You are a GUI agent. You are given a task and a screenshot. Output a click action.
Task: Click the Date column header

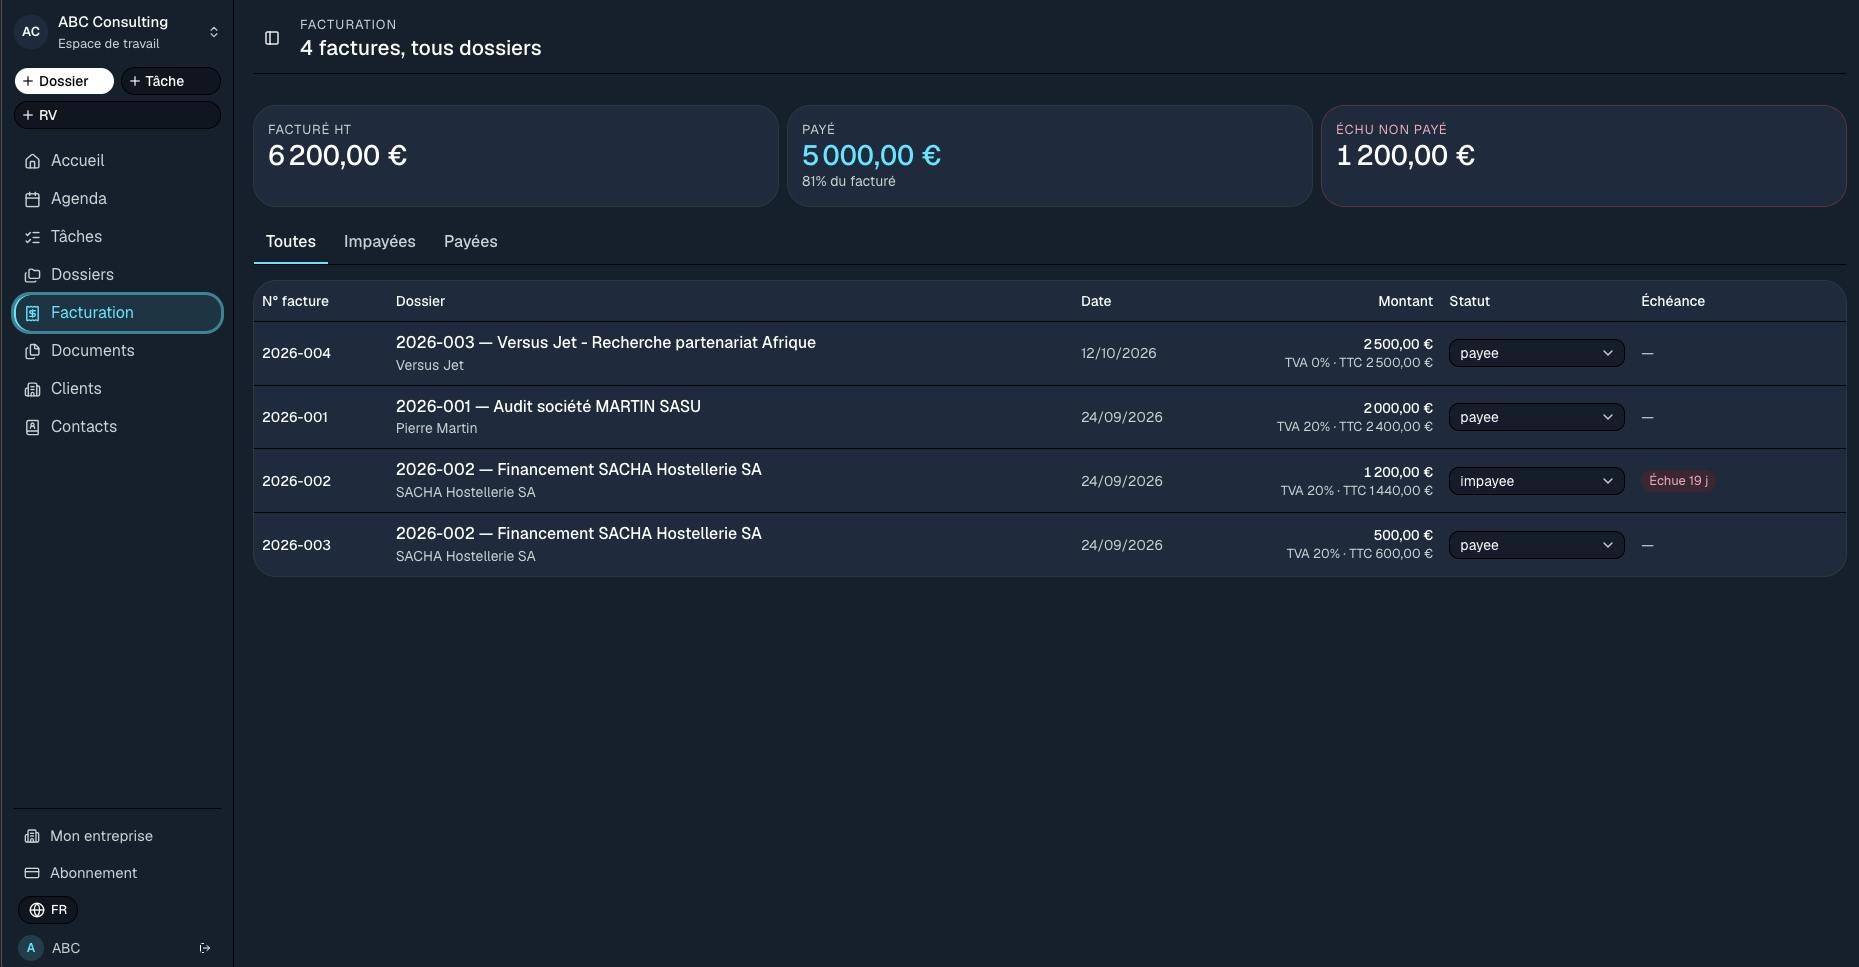pos(1096,301)
